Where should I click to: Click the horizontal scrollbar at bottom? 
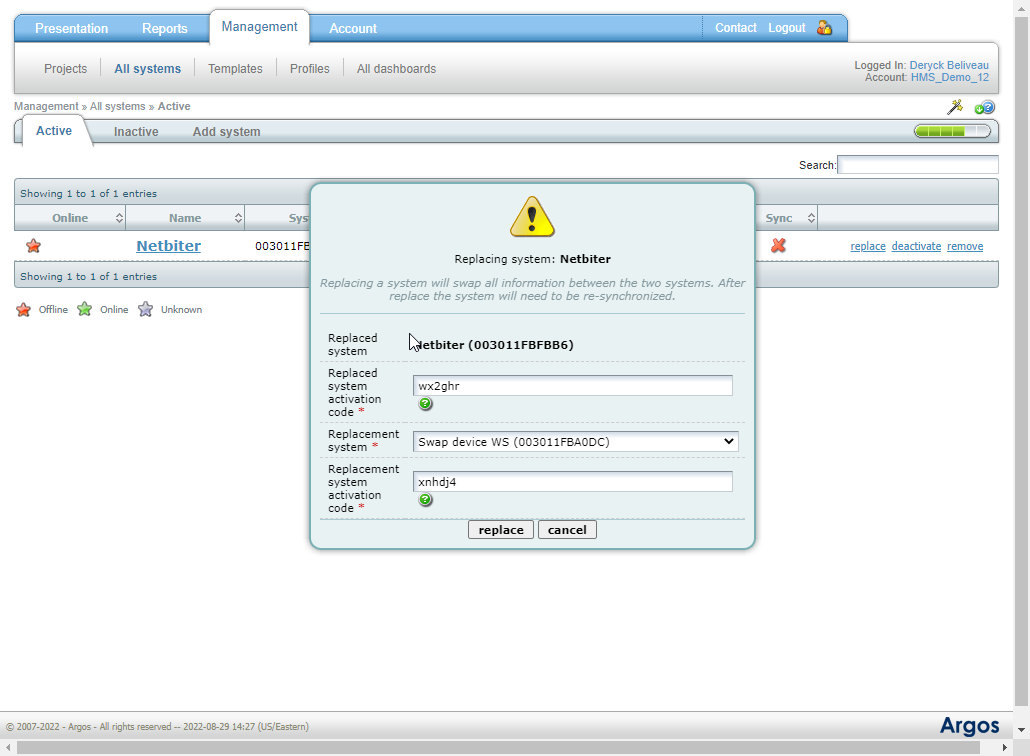pyautogui.click(x=498, y=747)
